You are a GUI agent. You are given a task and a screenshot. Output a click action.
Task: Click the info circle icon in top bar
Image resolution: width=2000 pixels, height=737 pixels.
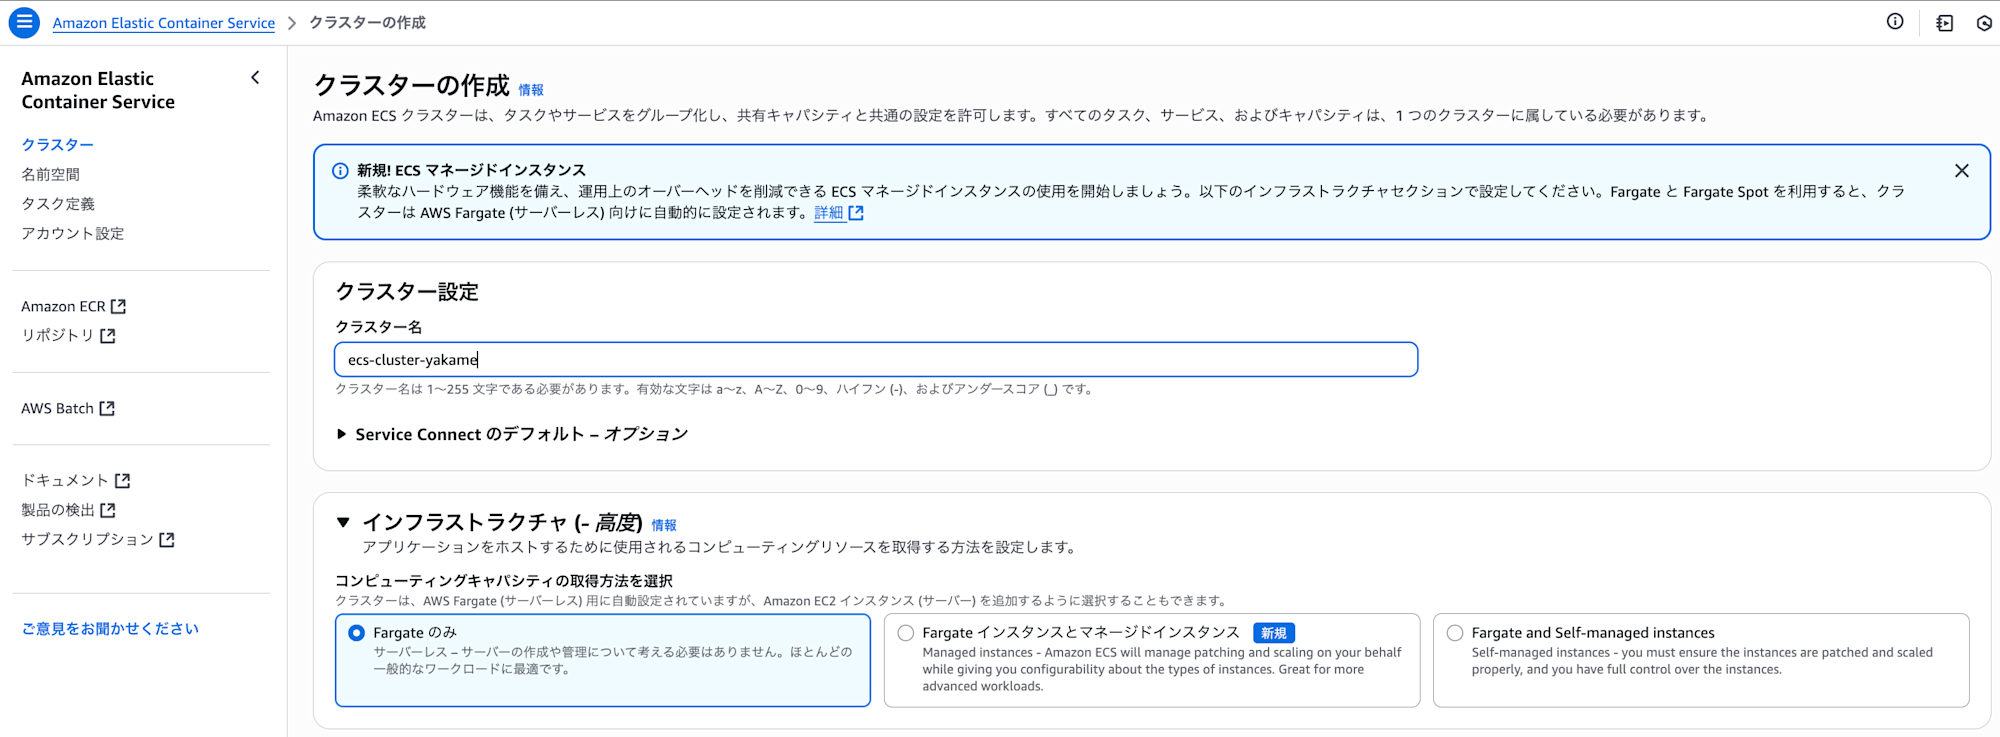(x=1894, y=22)
